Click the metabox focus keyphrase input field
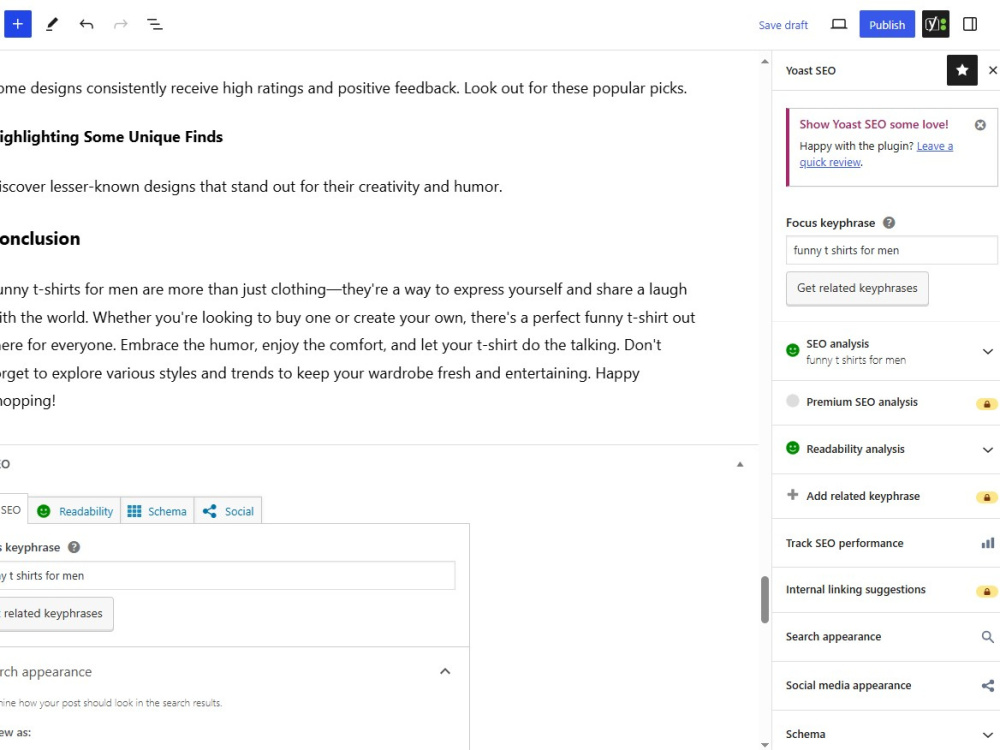The width and height of the screenshot is (1000, 750). (227, 575)
